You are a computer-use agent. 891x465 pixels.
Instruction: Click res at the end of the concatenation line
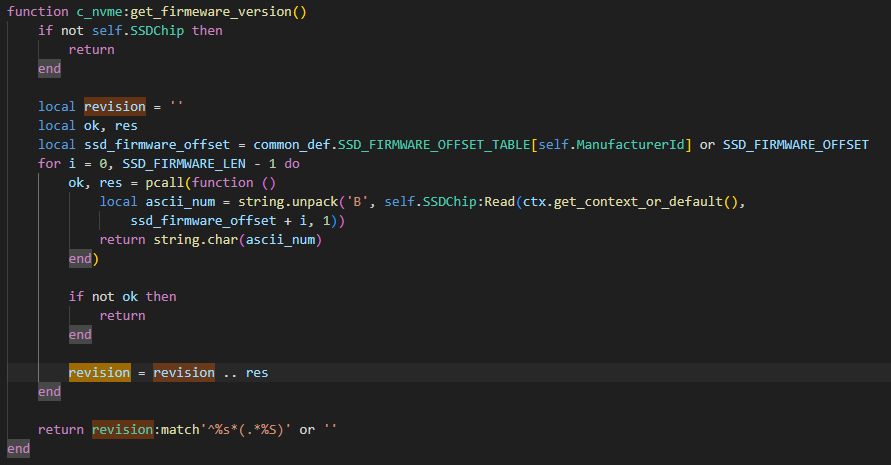[x=257, y=373]
